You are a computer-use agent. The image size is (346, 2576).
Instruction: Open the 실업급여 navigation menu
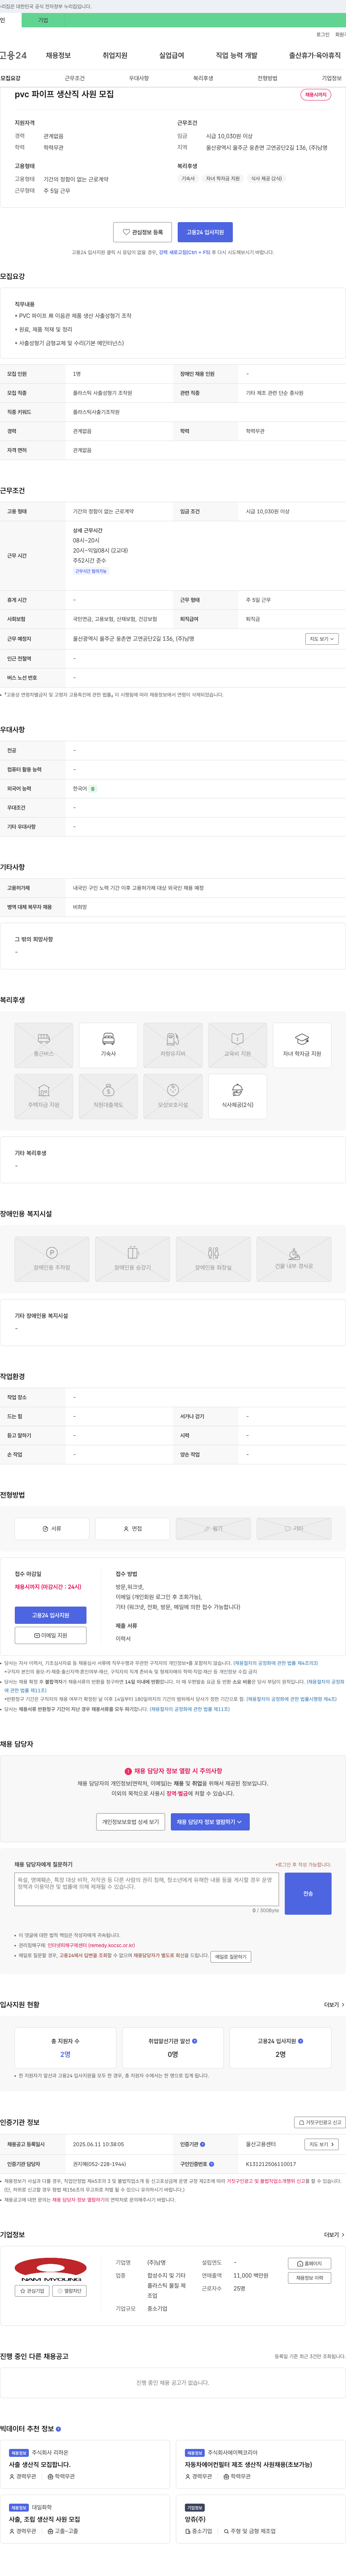pyautogui.click(x=172, y=56)
